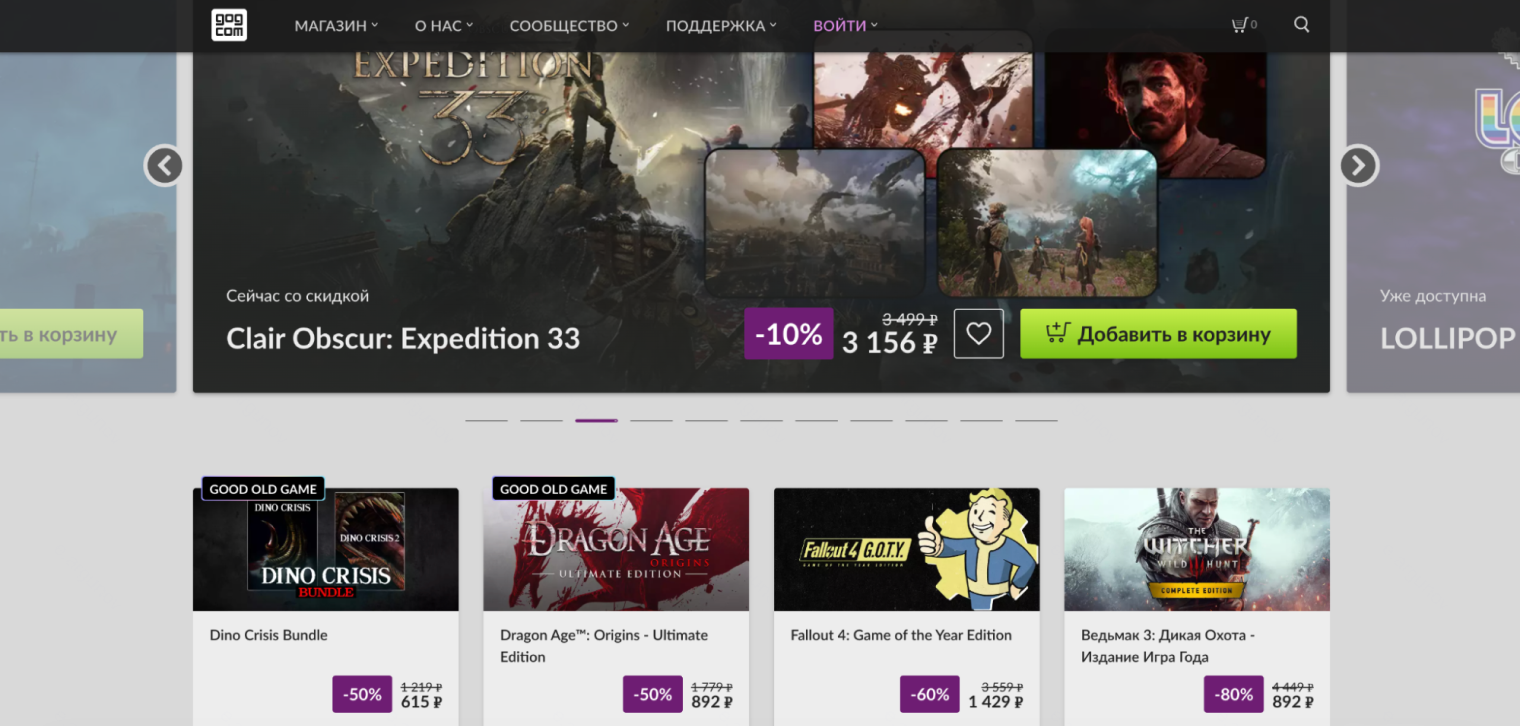
Task: Expand the СООБЩЕСТВО dropdown chevron
Action: tap(625, 26)
